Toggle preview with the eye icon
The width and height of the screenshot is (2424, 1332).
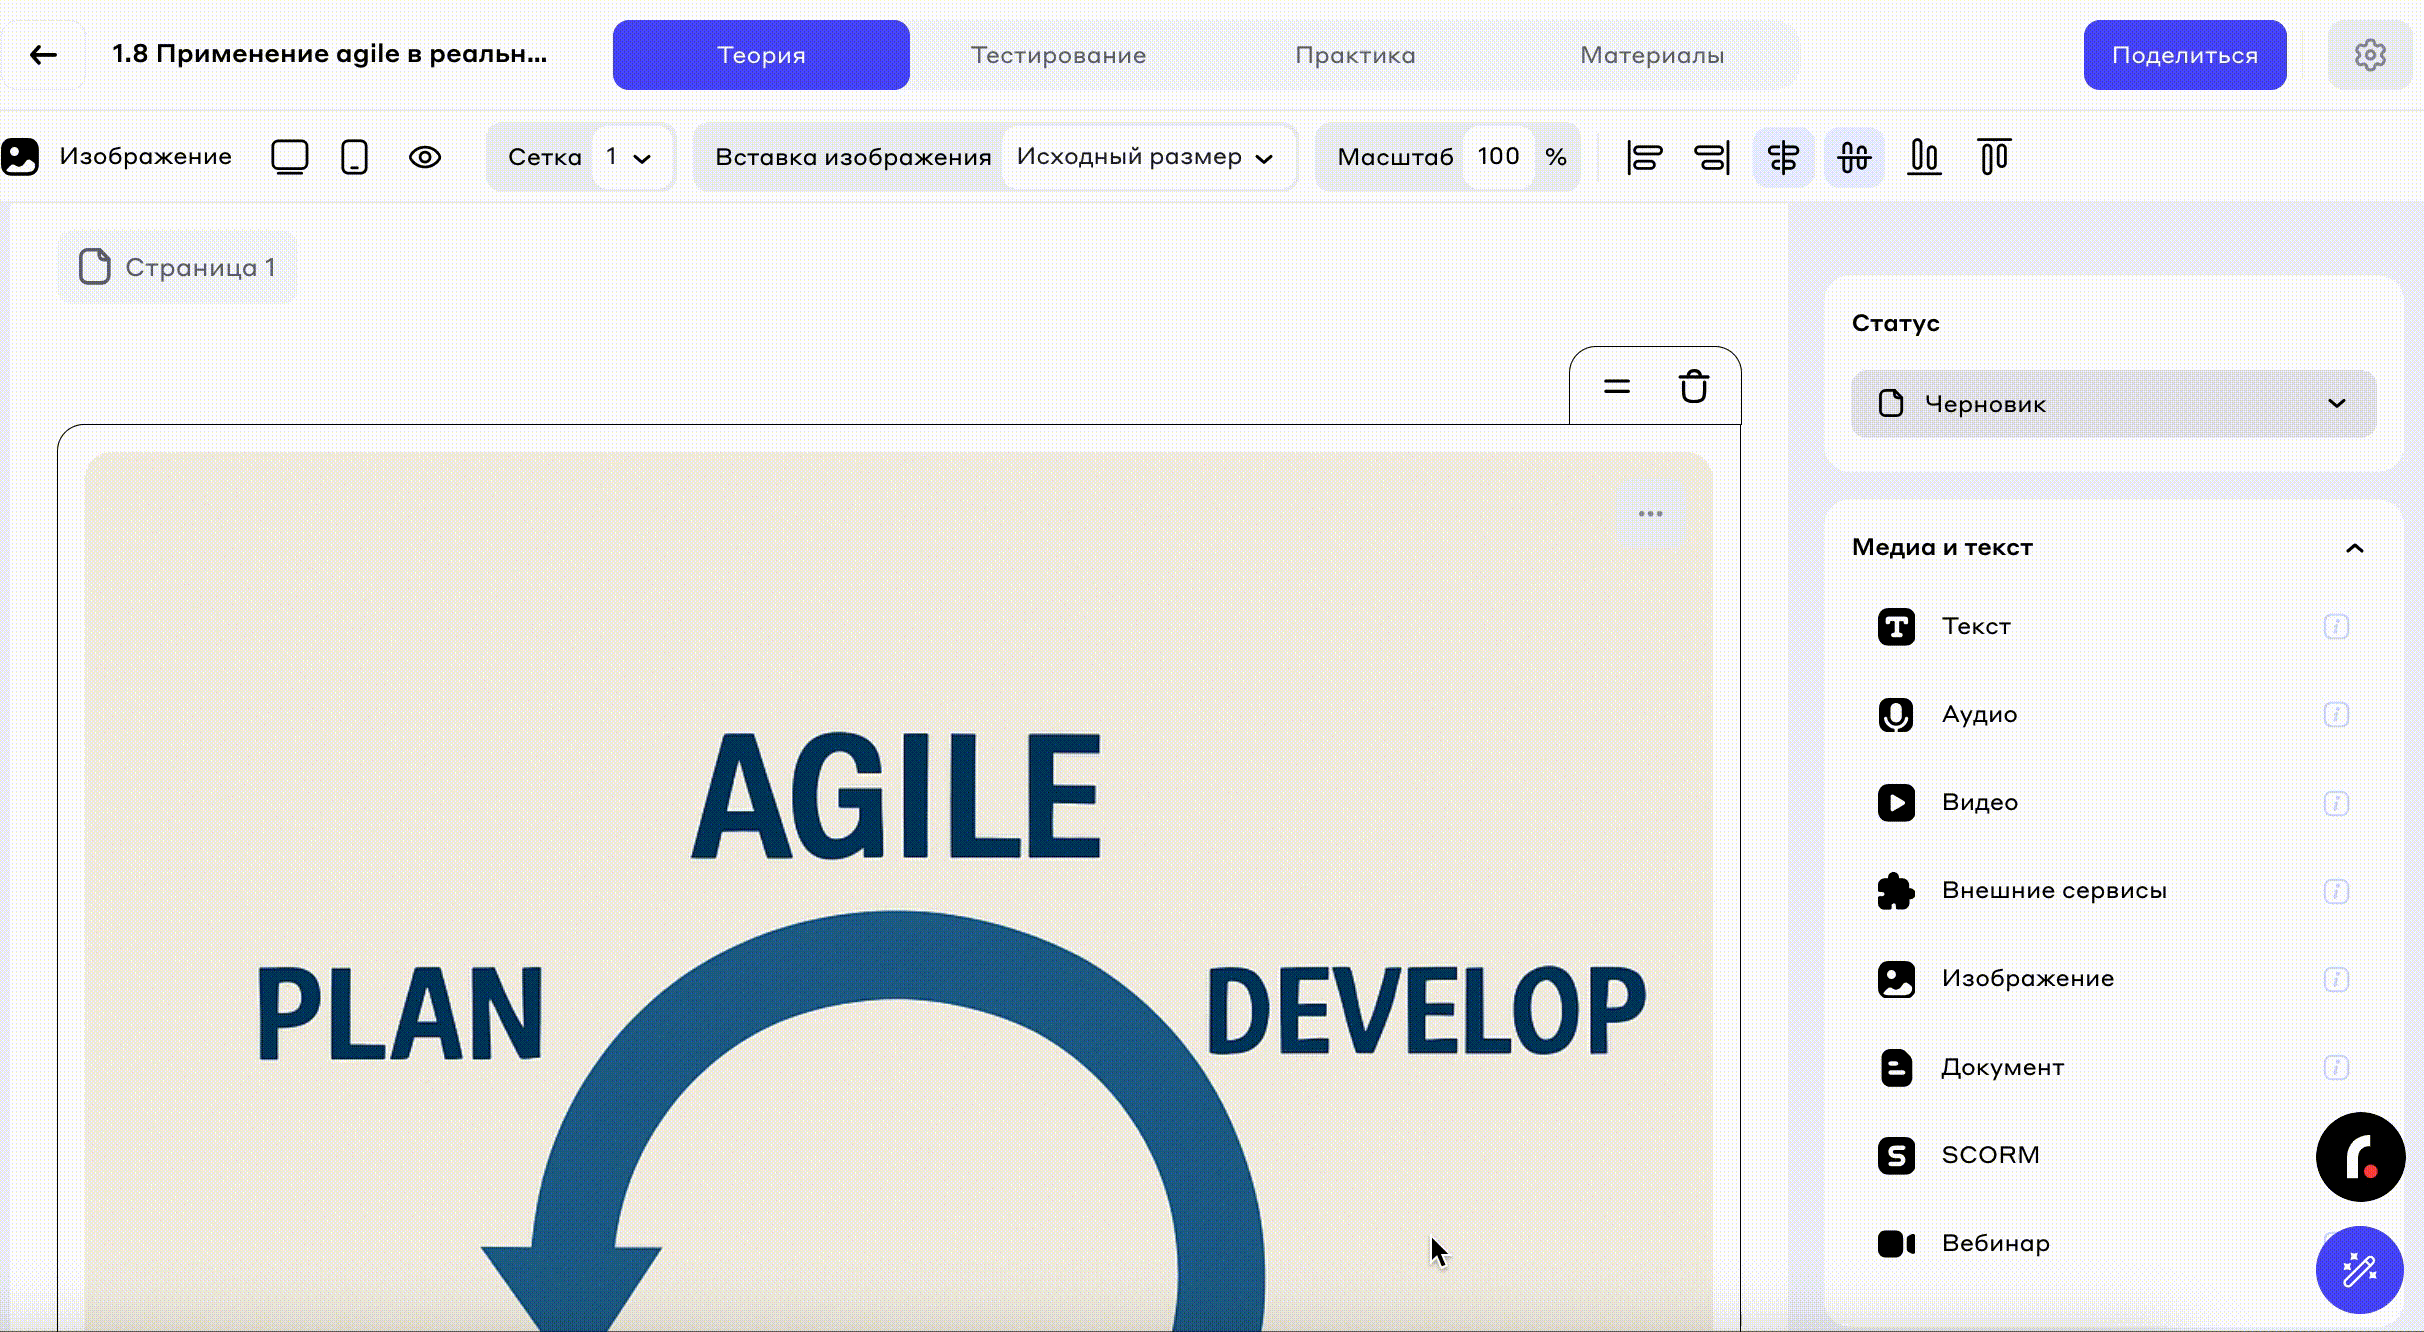[425, 157]
